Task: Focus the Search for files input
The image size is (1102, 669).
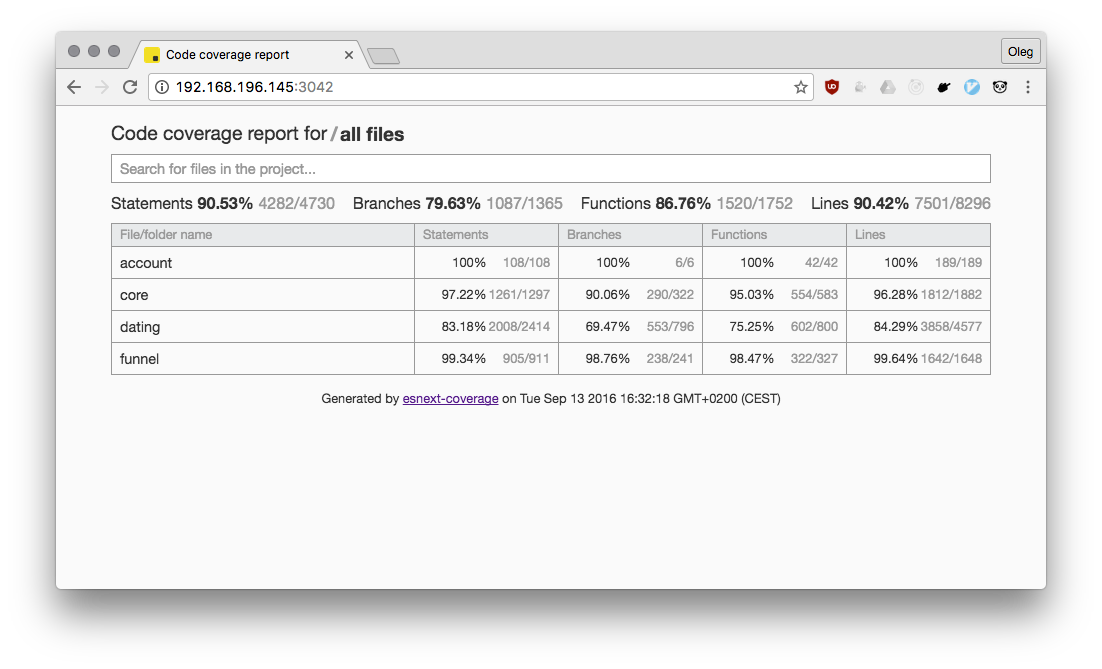Action: point(550,169)
